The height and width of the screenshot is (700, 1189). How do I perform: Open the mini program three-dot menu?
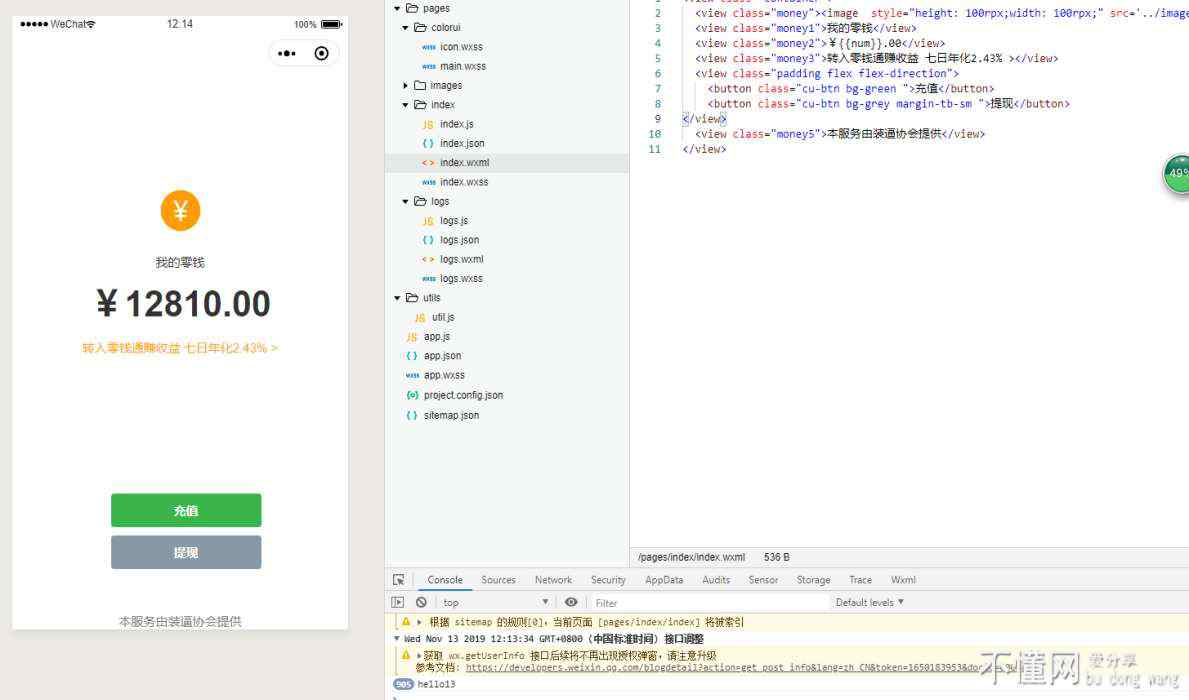tap(287, 54)
